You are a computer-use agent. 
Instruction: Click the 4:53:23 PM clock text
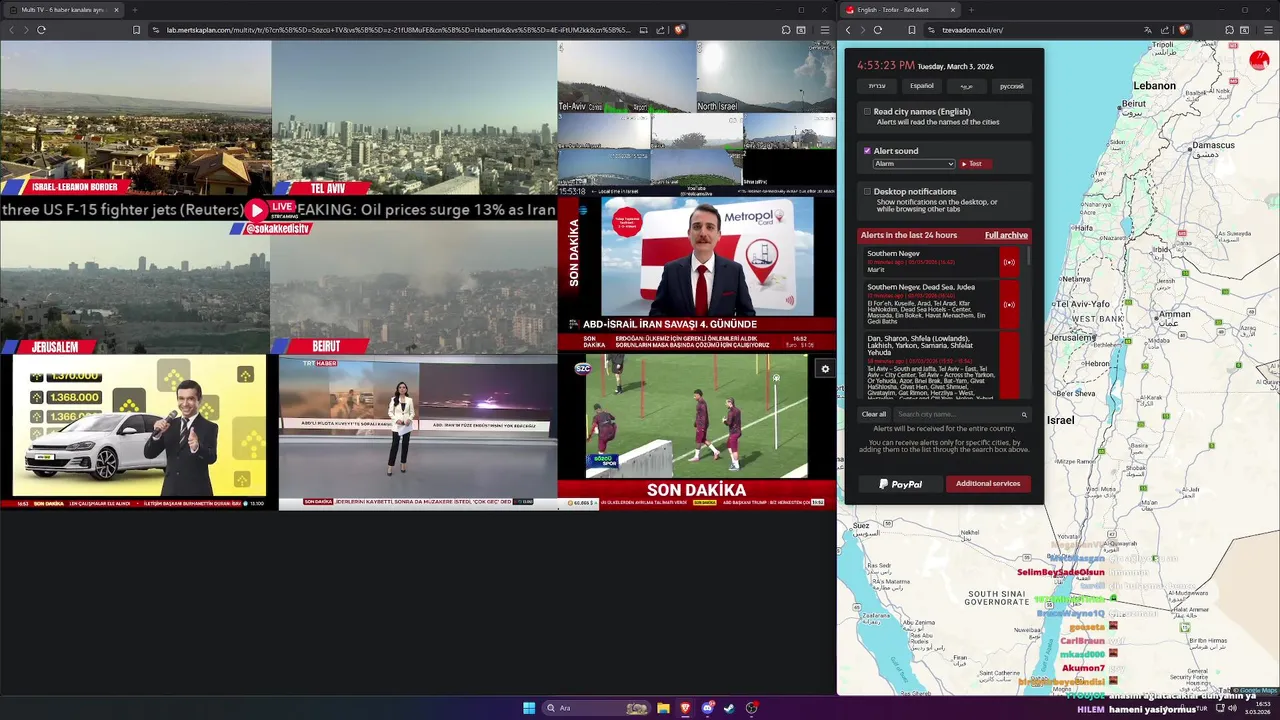(886, 66)
